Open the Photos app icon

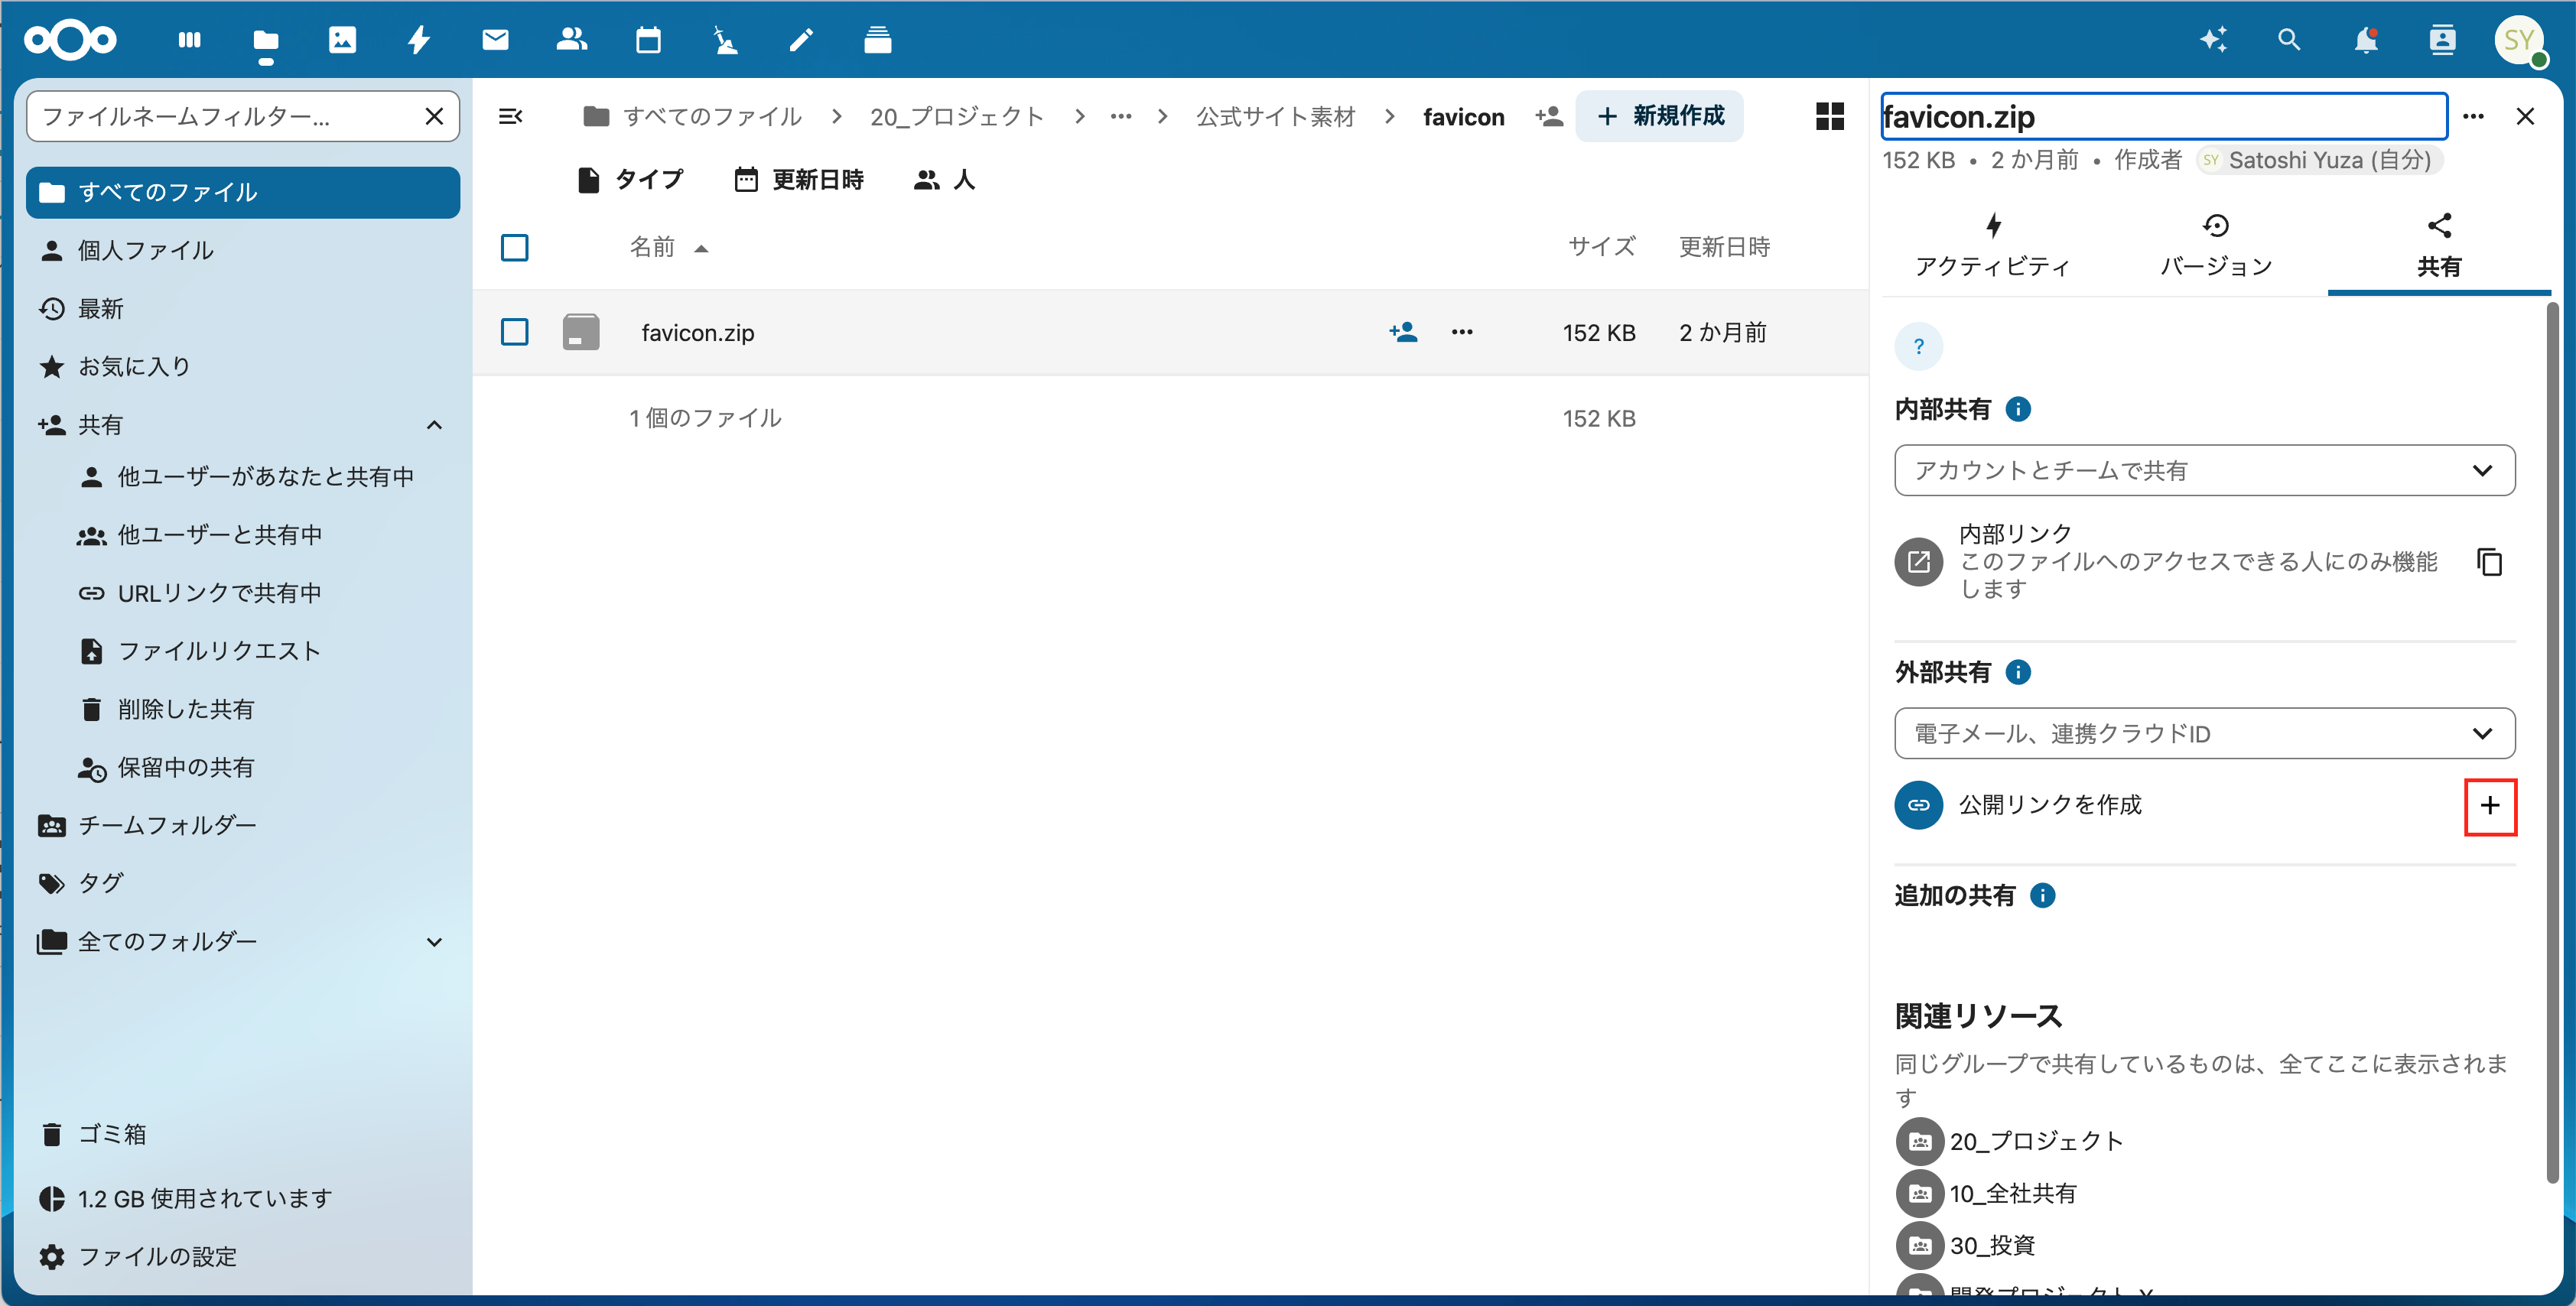click(343, 40)
